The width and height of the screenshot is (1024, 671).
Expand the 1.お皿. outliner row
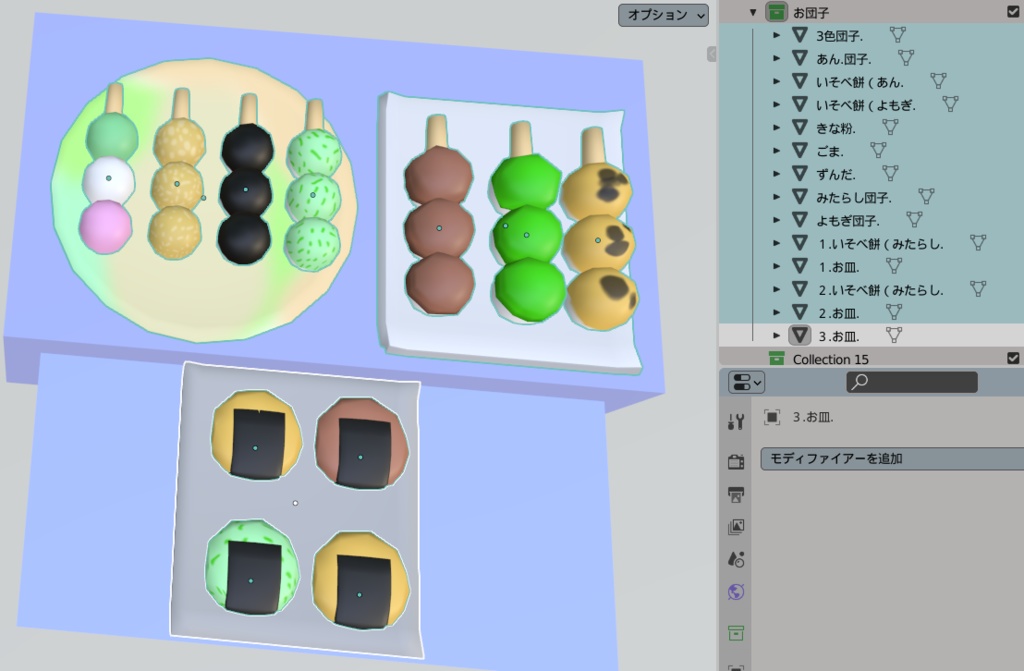point(776,266)
